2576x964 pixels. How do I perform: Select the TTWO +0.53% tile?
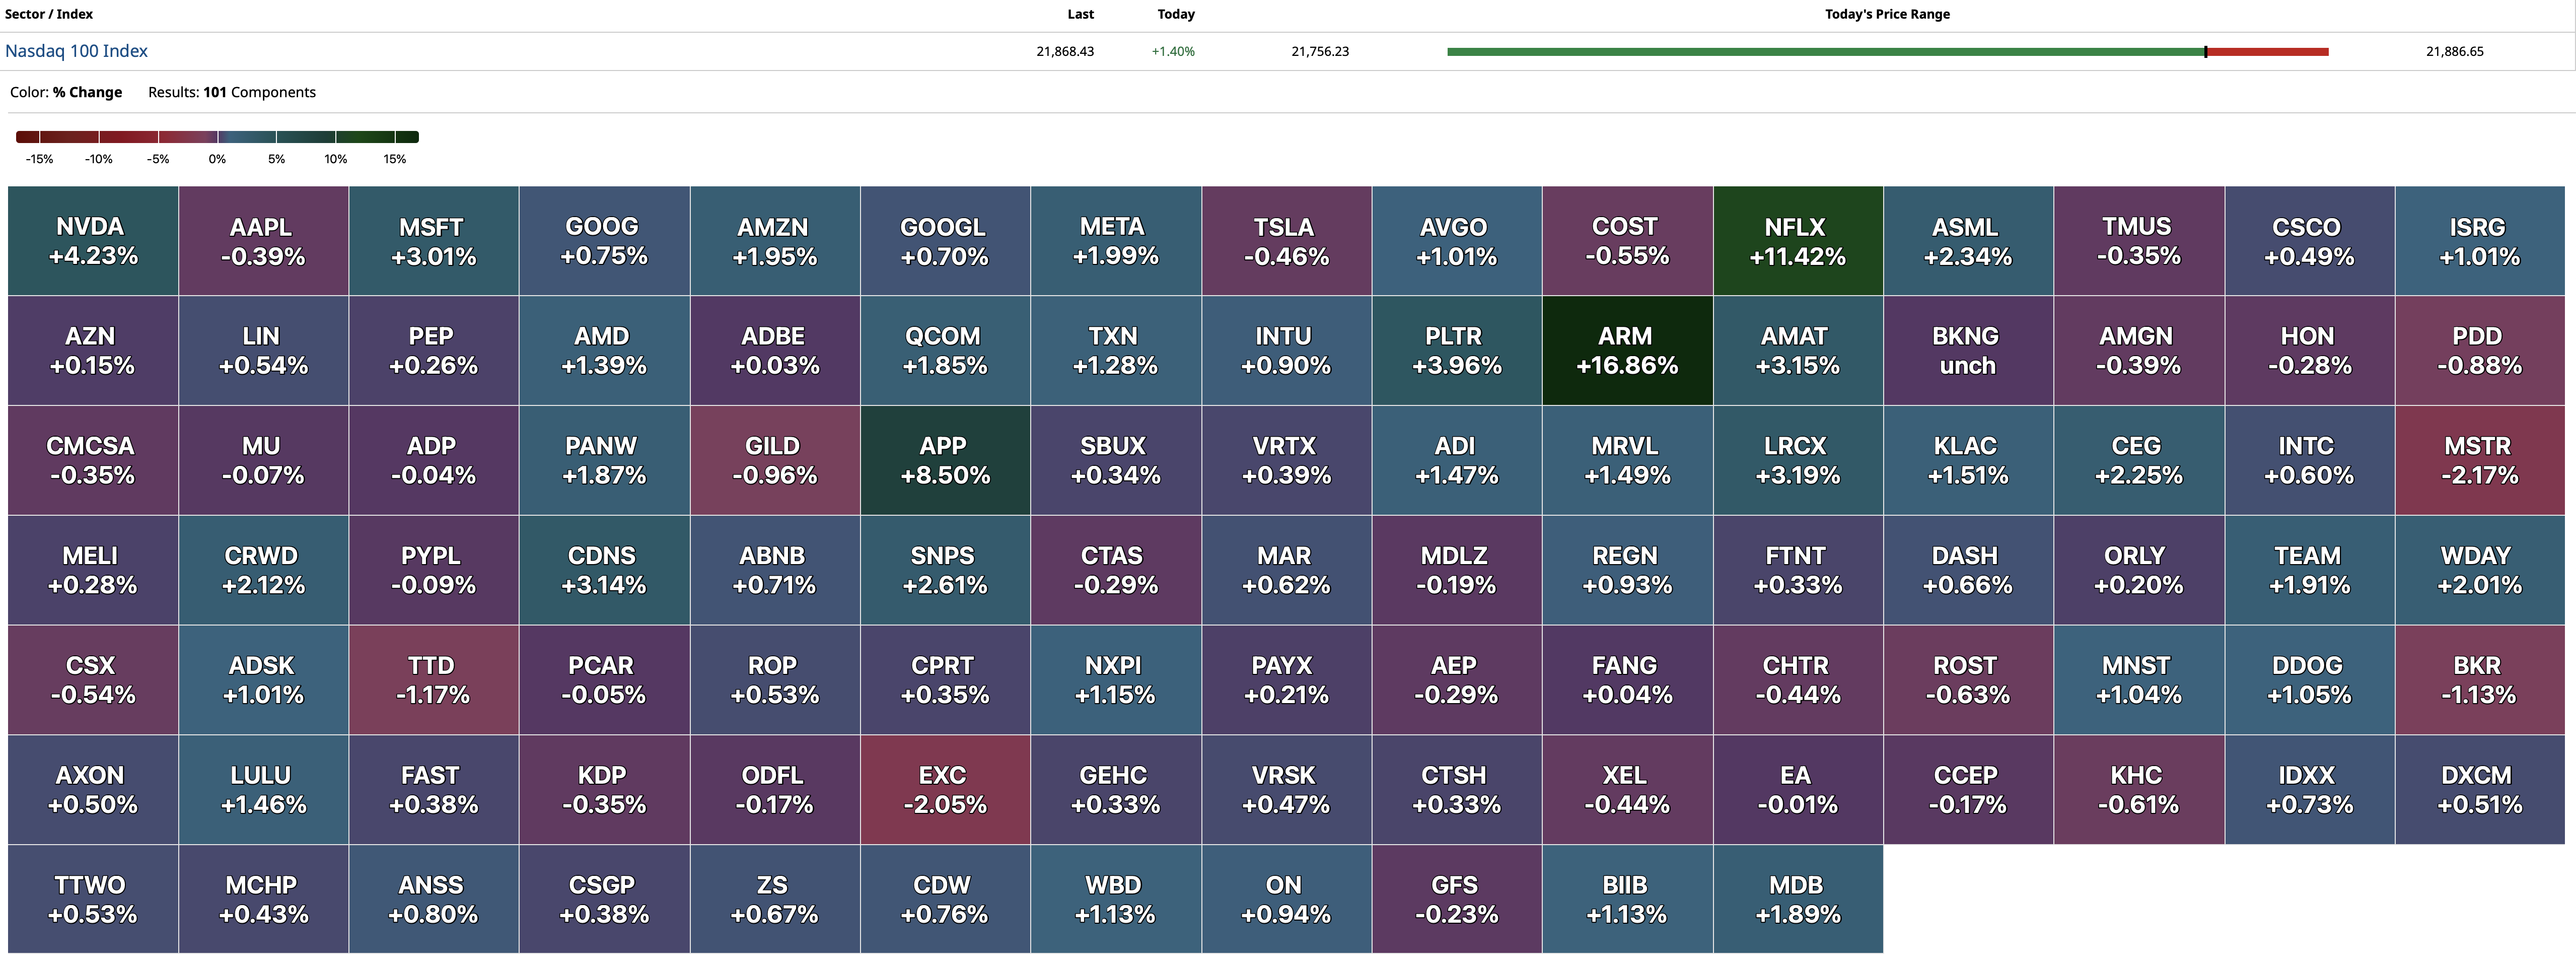(93, 899)
